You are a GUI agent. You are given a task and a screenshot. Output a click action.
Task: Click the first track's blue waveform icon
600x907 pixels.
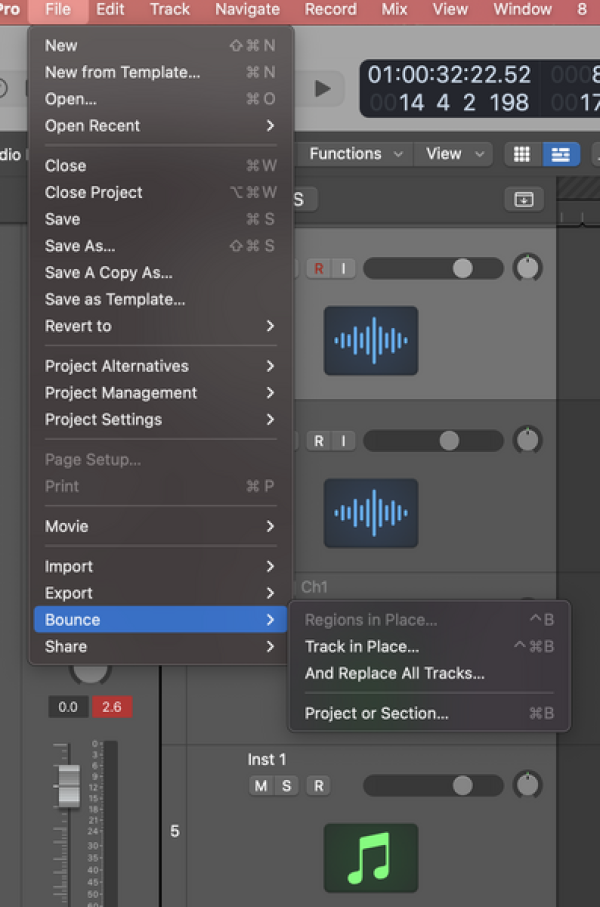pyautogui.click(x=371, y=341)
